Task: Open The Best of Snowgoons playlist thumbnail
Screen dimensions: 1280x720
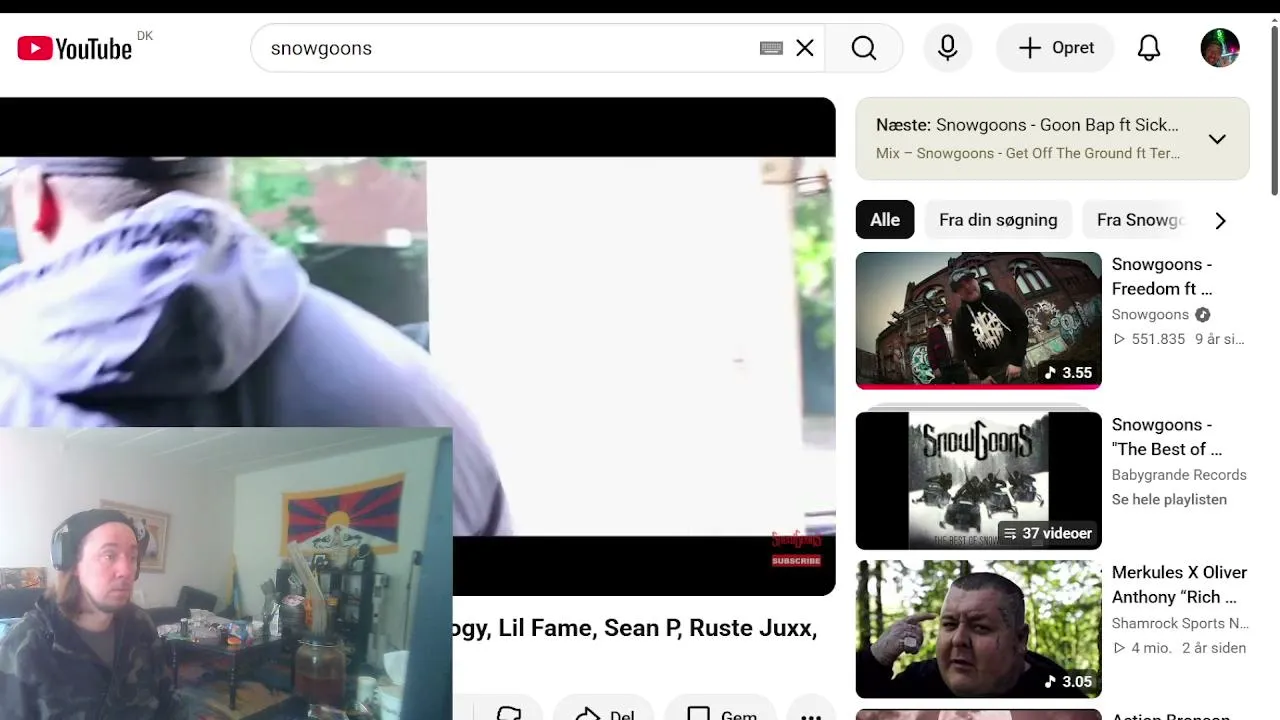Action: point(979,481)
